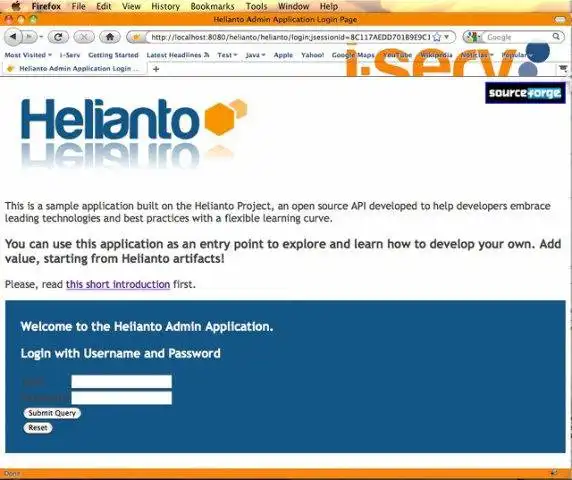Open the Google search engine icon
Image resolution: width=572 pixels, height=480 pixels.
click(x=472, y=37)
